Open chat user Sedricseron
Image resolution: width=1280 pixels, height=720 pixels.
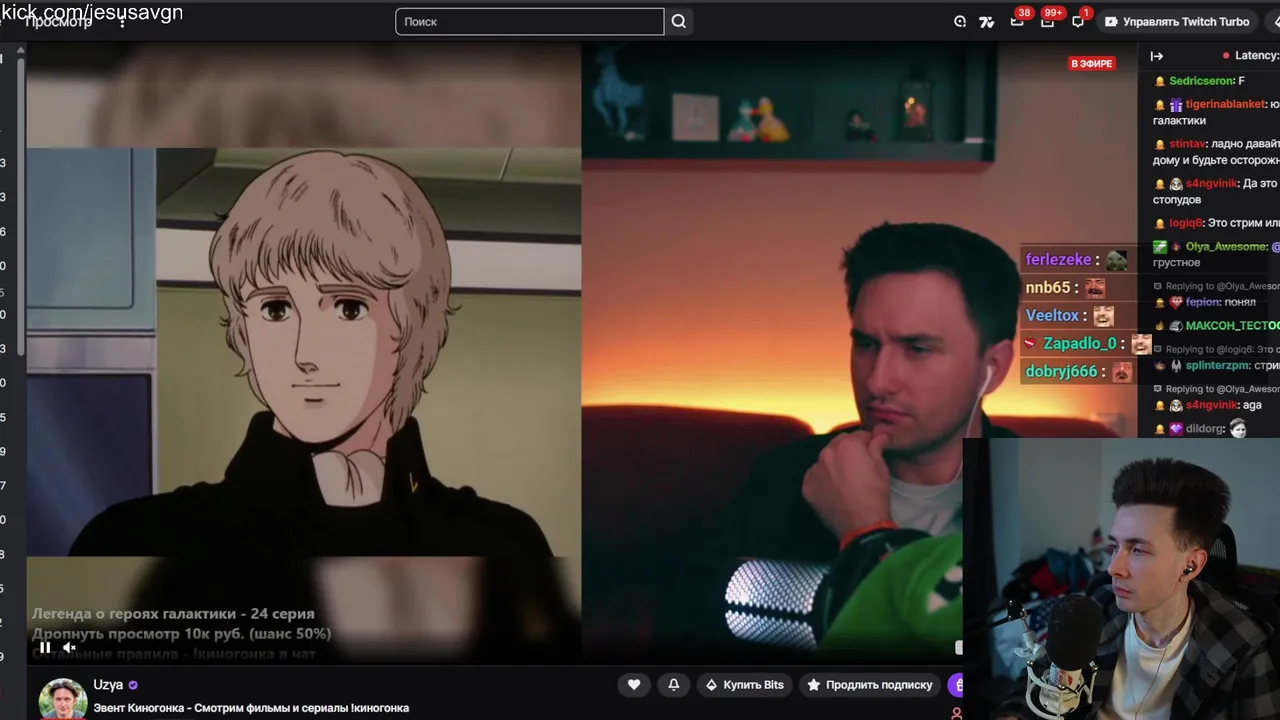[1201, 81]
